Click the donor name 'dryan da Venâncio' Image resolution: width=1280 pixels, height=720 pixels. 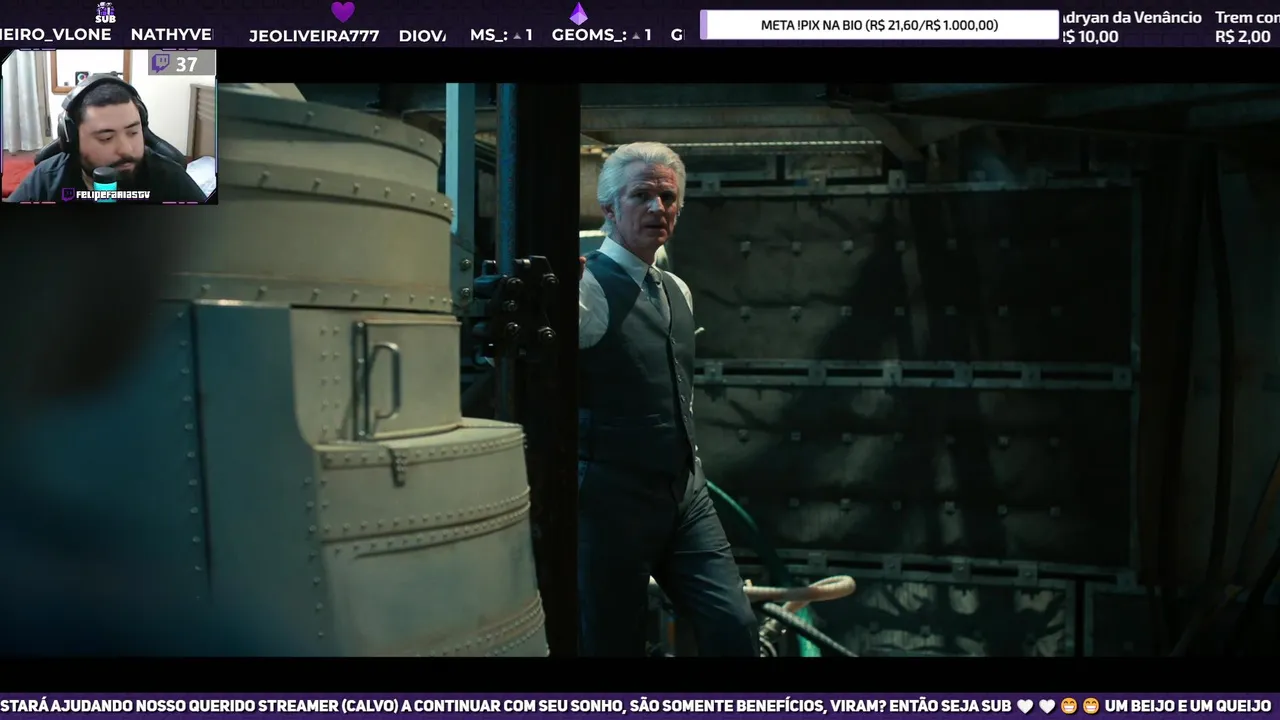click(x=1131, y=17)
